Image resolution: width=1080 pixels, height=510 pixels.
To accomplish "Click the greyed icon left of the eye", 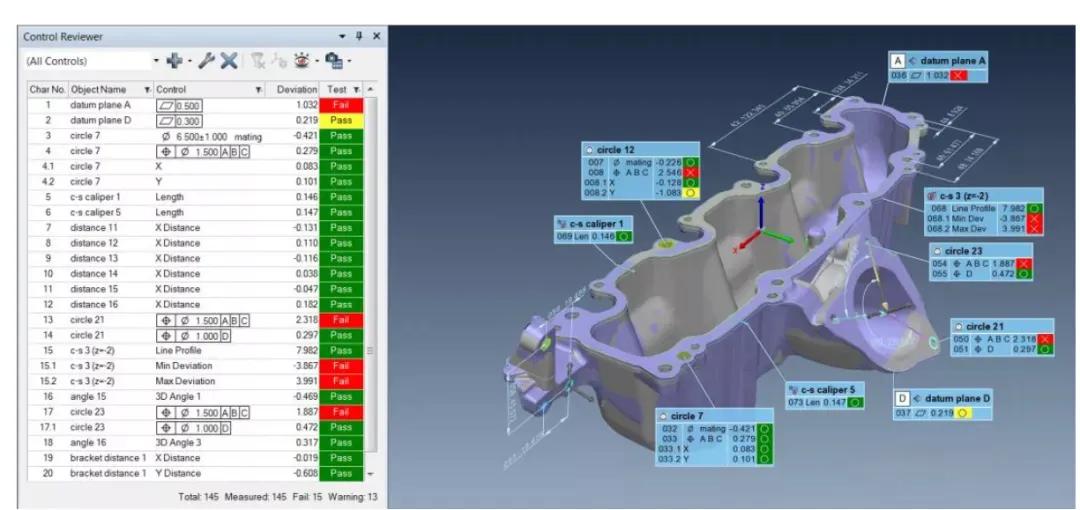I will tap(279, 61).
